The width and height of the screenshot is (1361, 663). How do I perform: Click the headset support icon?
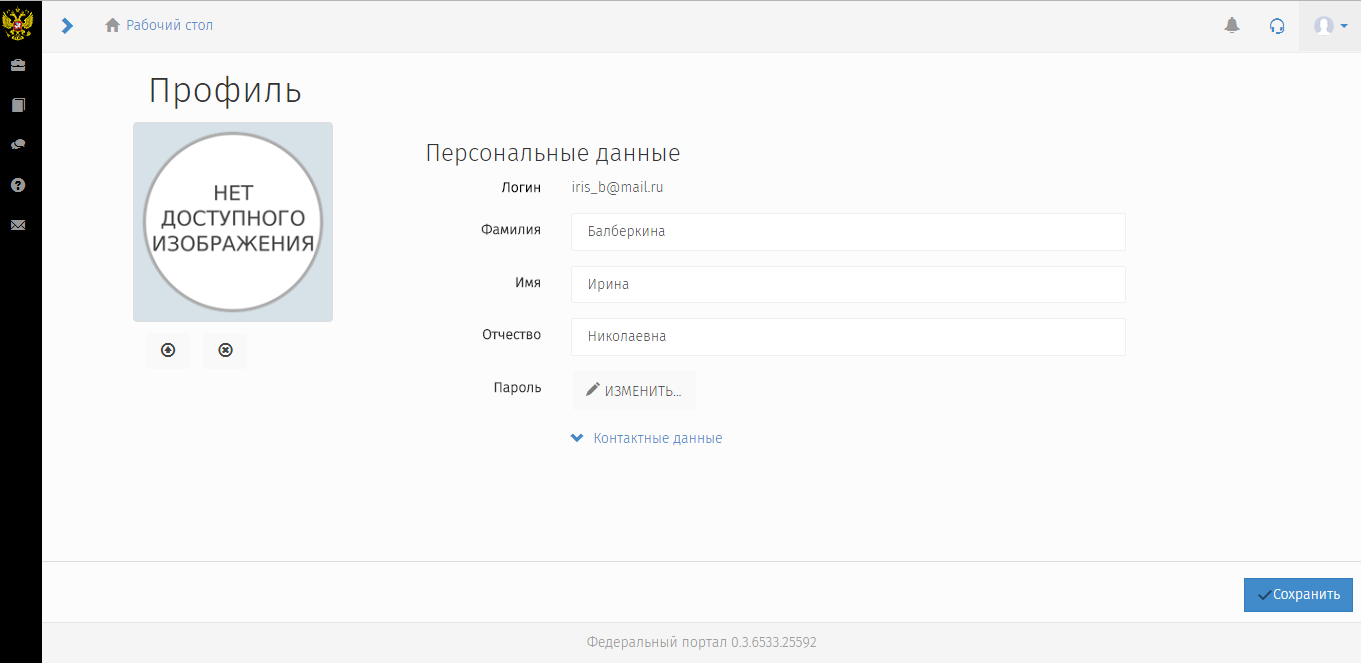(1277, 26)
